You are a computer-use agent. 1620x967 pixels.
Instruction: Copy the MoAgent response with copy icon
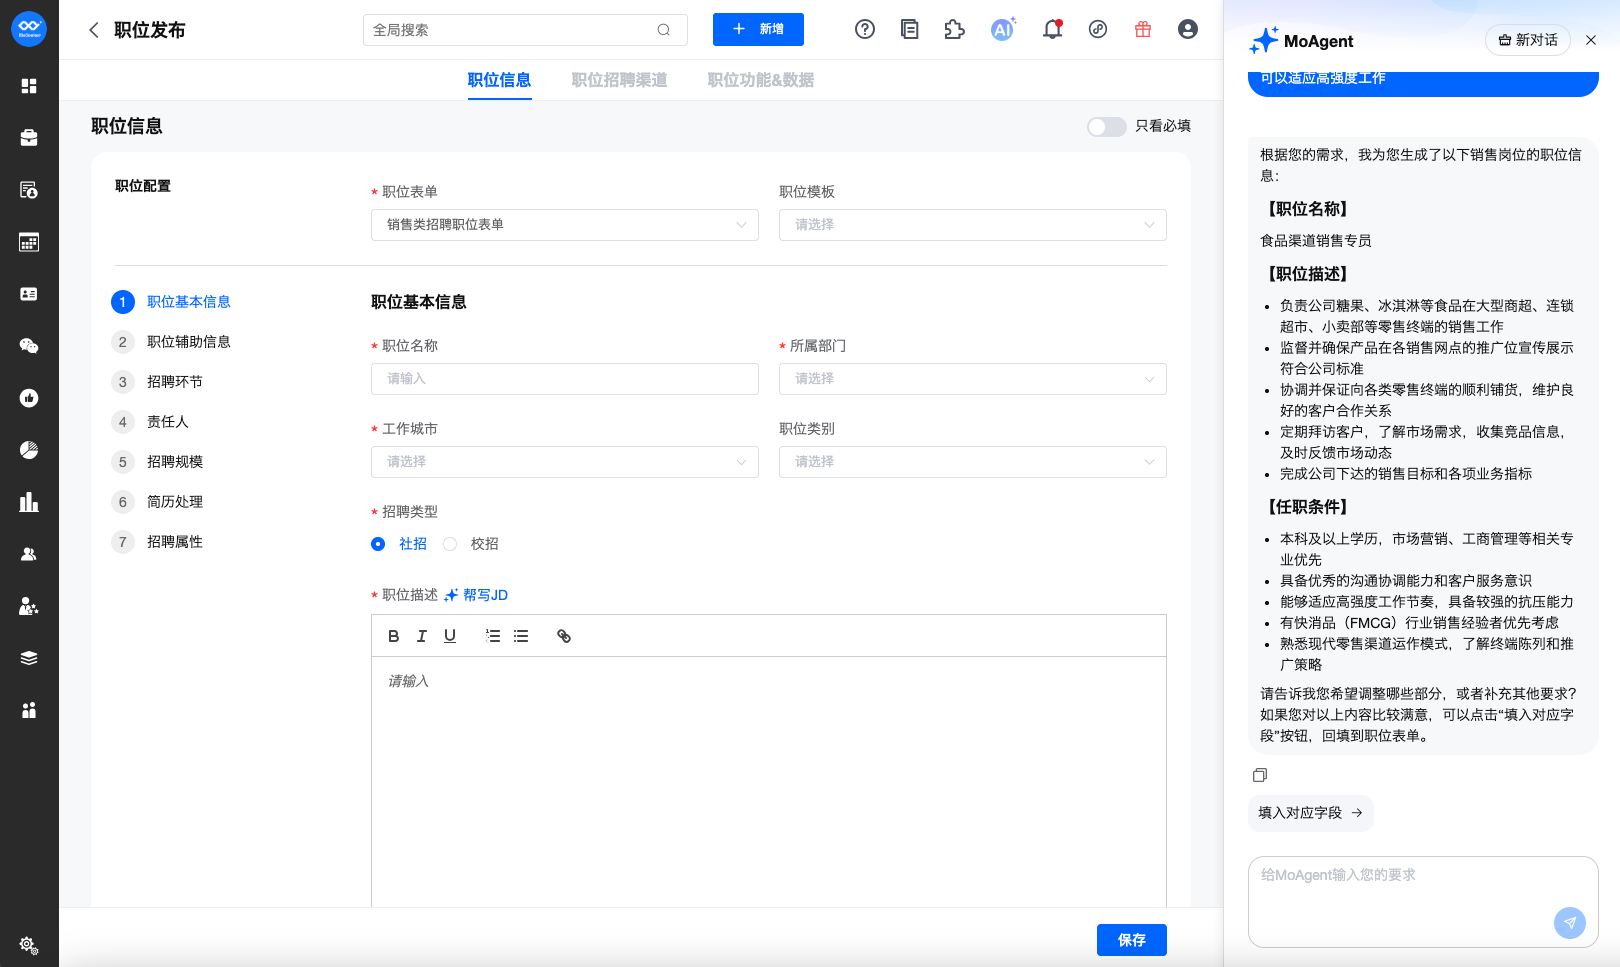pos(1260,775)
